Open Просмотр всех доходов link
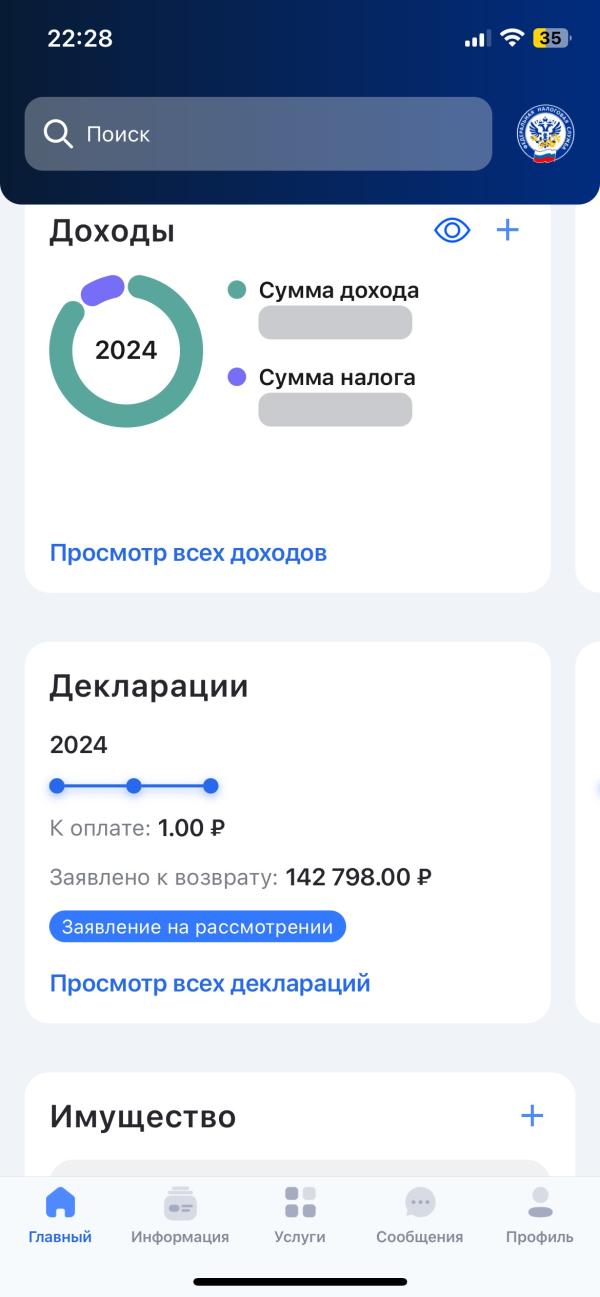600x1297 pixels. coord(188,553)
